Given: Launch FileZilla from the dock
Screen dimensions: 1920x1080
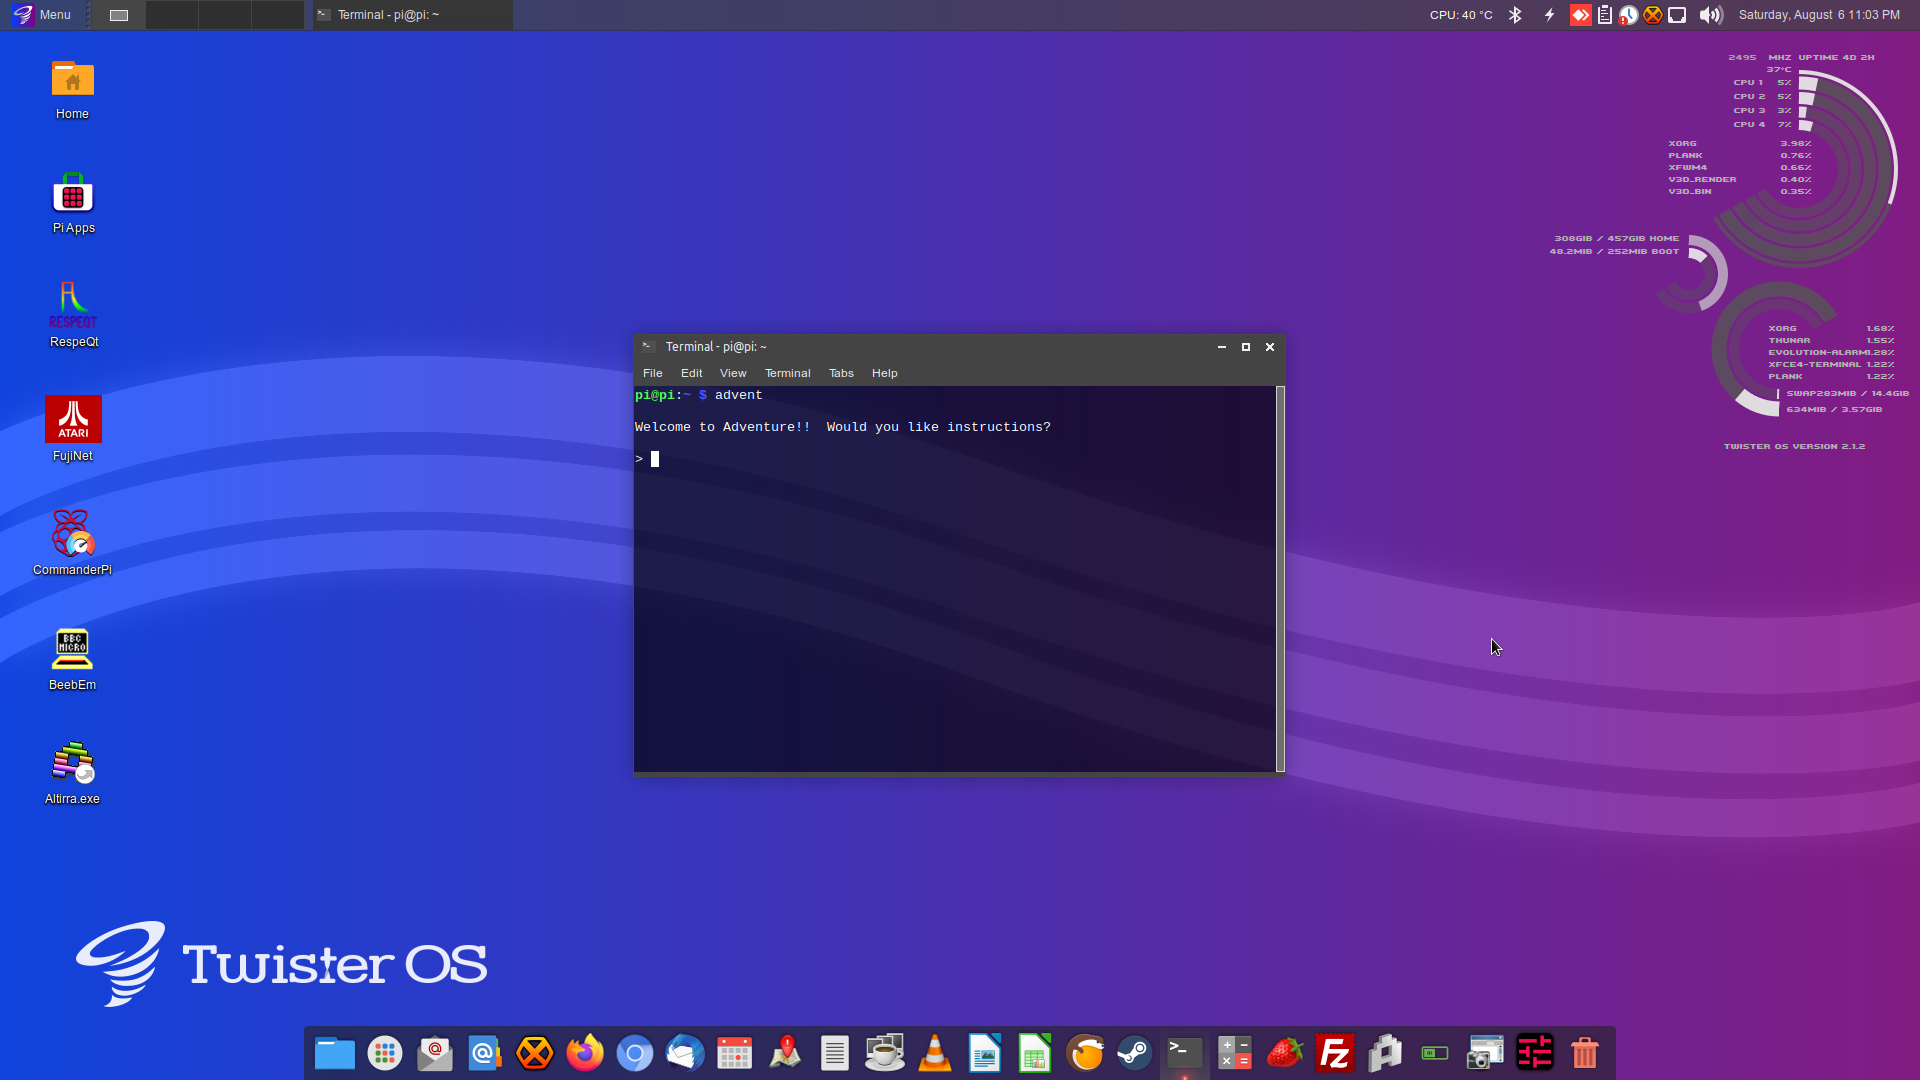Looking at the screenshot, I should pos(1335,1053).
